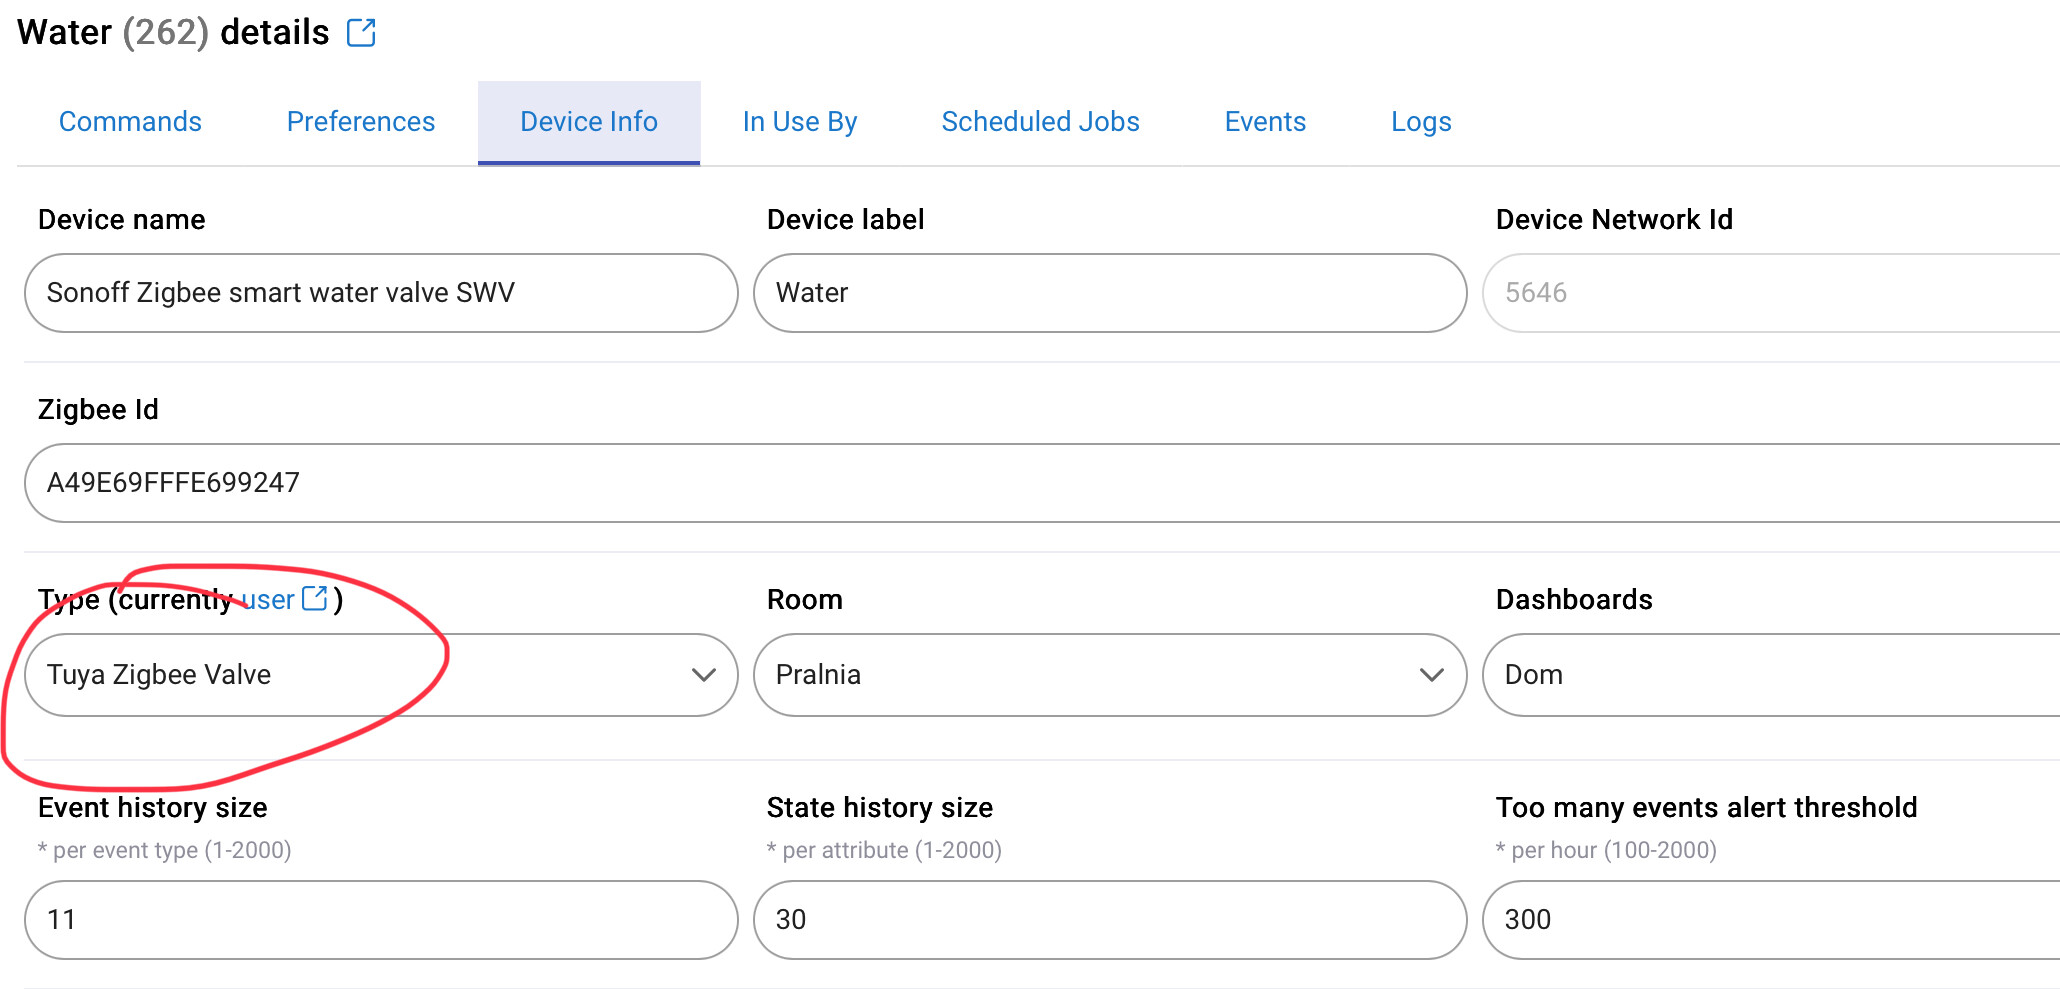This screenshot has width=2060, height=989.
Task: Click the 'Zigbee Id' label text
Action: [x=98, y=410]
